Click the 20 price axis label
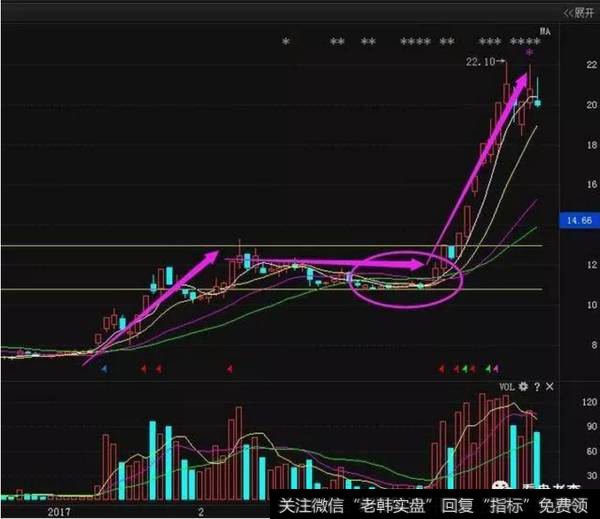The image size is (600, 519). (x=591, y=105)
